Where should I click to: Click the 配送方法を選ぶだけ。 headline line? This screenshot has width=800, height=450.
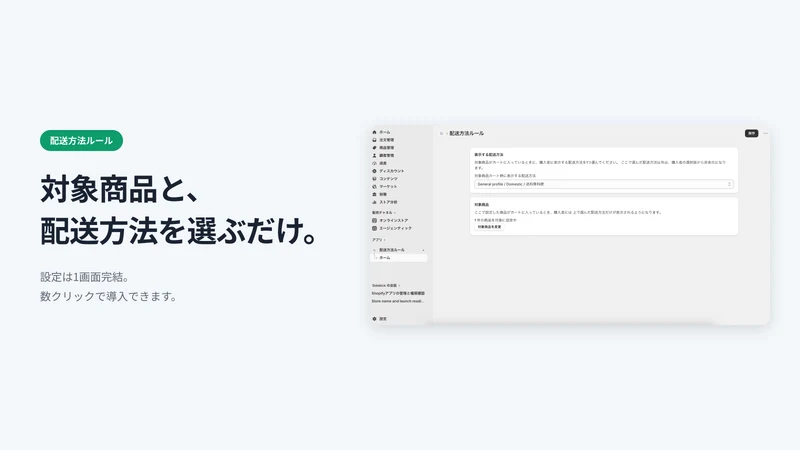[x=181, y=231]
